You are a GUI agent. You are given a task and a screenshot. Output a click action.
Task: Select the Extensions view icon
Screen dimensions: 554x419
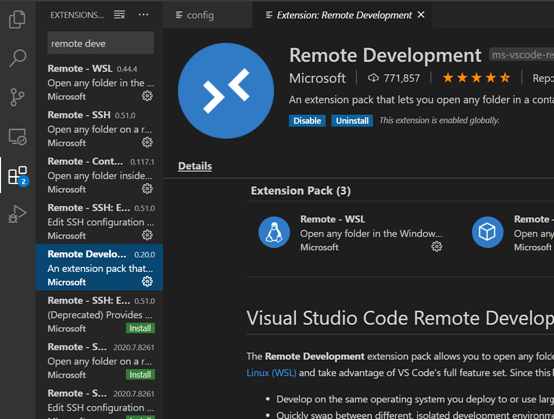[18, 175]
